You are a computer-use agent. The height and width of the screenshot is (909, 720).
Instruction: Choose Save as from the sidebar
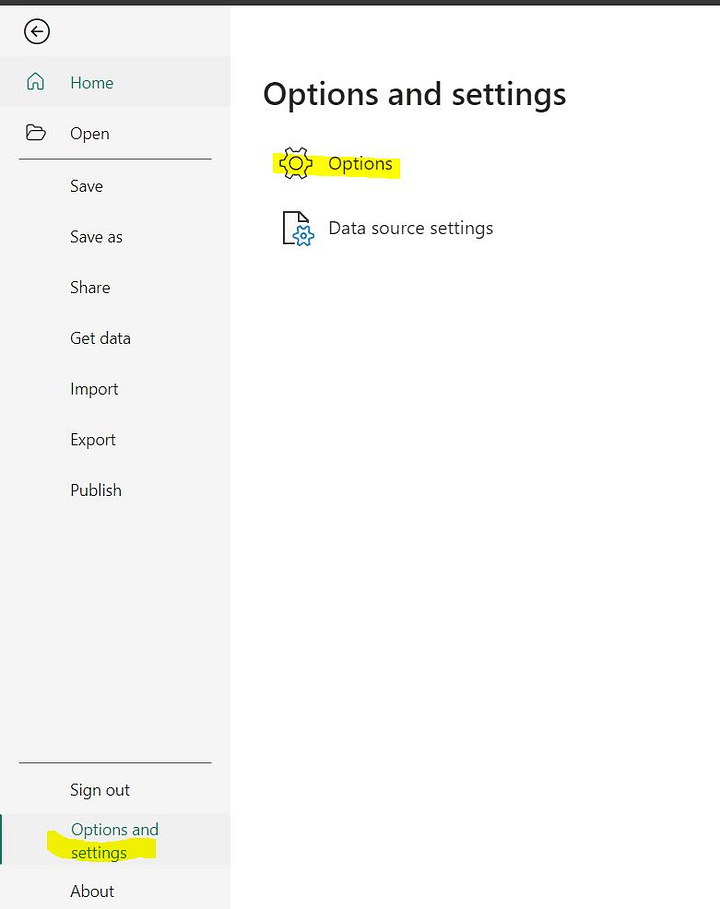(115, 237)
